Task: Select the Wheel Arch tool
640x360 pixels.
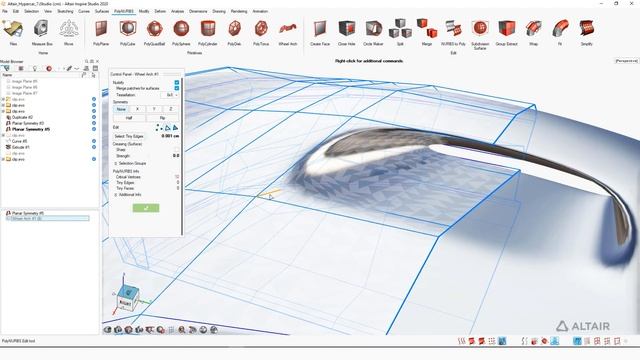Action: point(288,33)
